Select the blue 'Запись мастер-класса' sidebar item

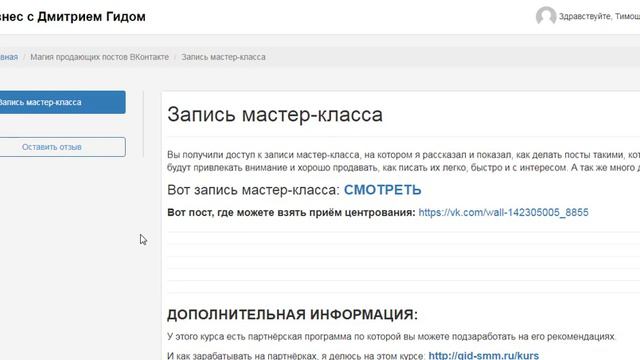(x=62, y=102)
